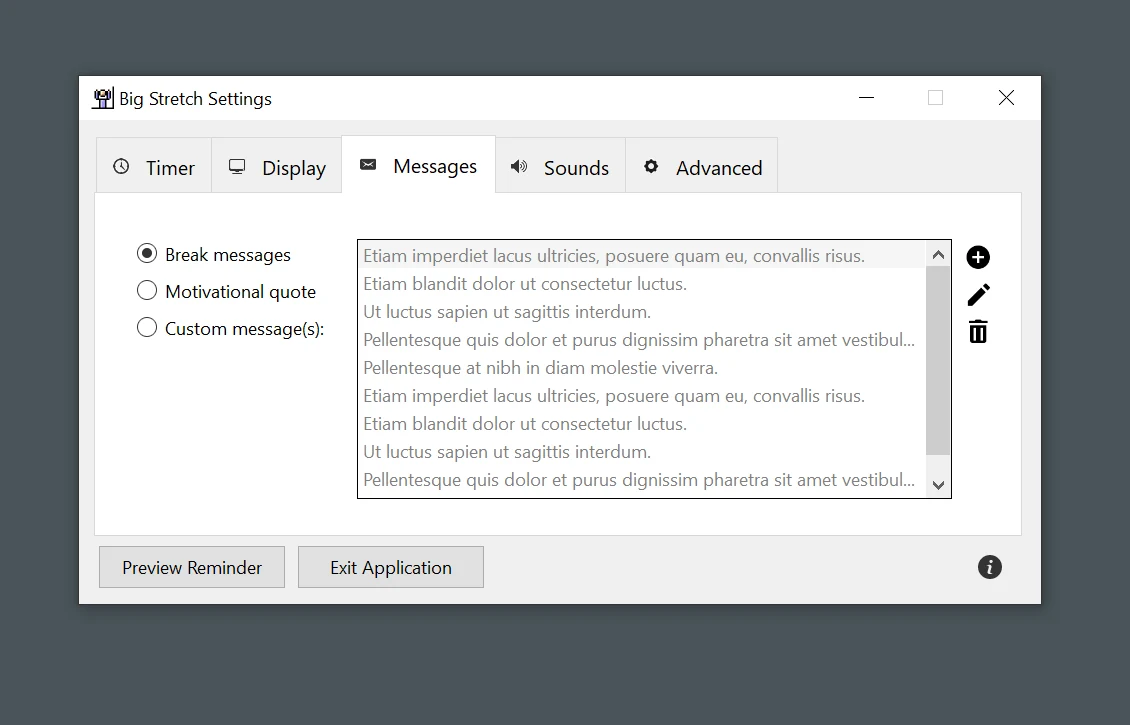Select the Break messages radio button
Screen dimensions: 1130x725
pyautogui.click(x=147, y=254)
